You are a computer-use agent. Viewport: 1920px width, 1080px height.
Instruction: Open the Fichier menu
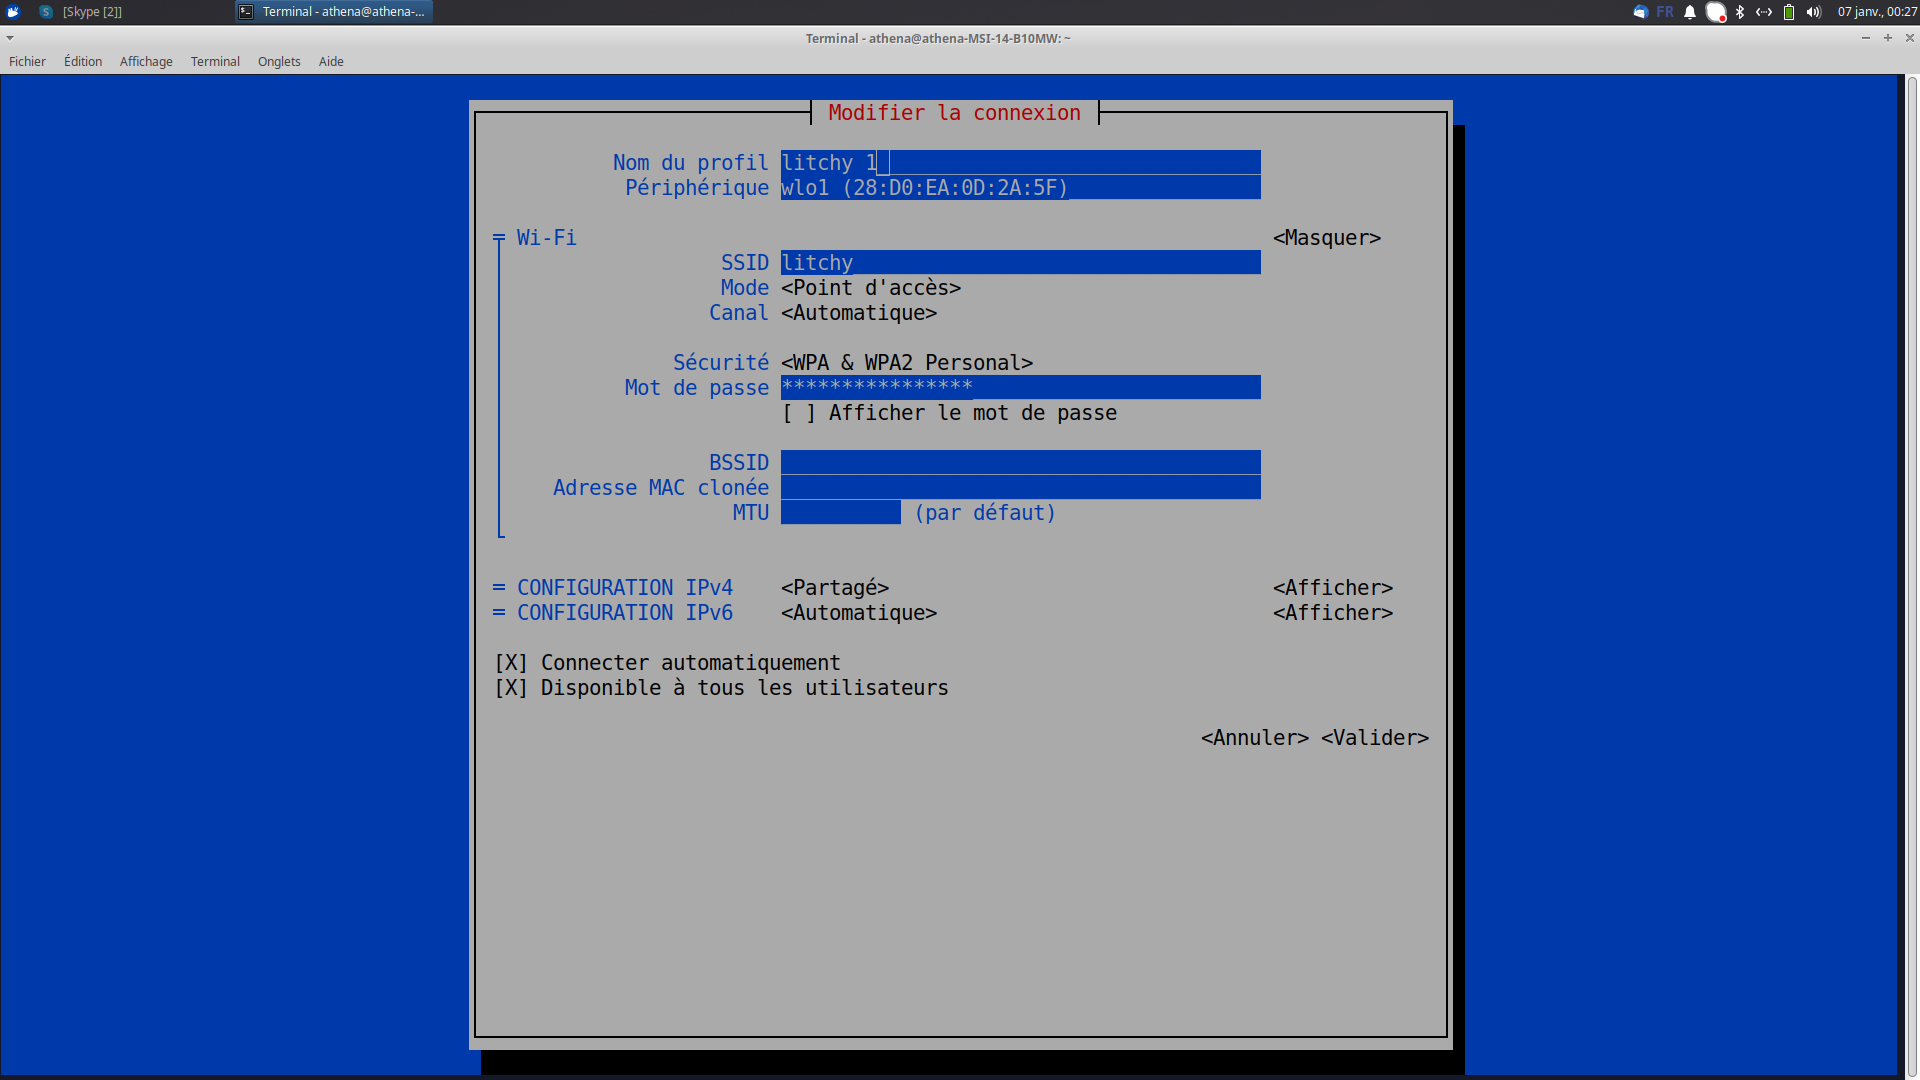tap(27, 61)
